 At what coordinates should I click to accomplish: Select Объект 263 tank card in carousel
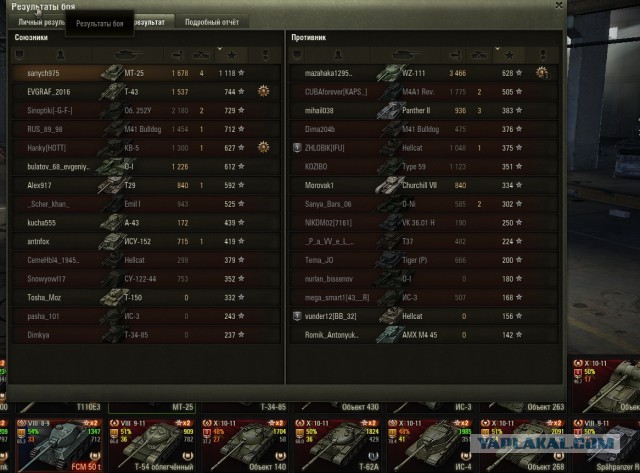click(x=522, y=407)
